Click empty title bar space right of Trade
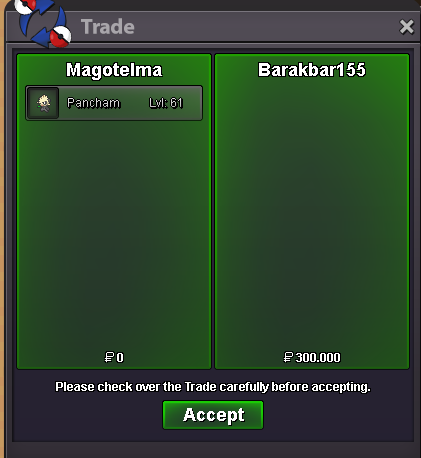The image size is (421, 458). (267, 27)
